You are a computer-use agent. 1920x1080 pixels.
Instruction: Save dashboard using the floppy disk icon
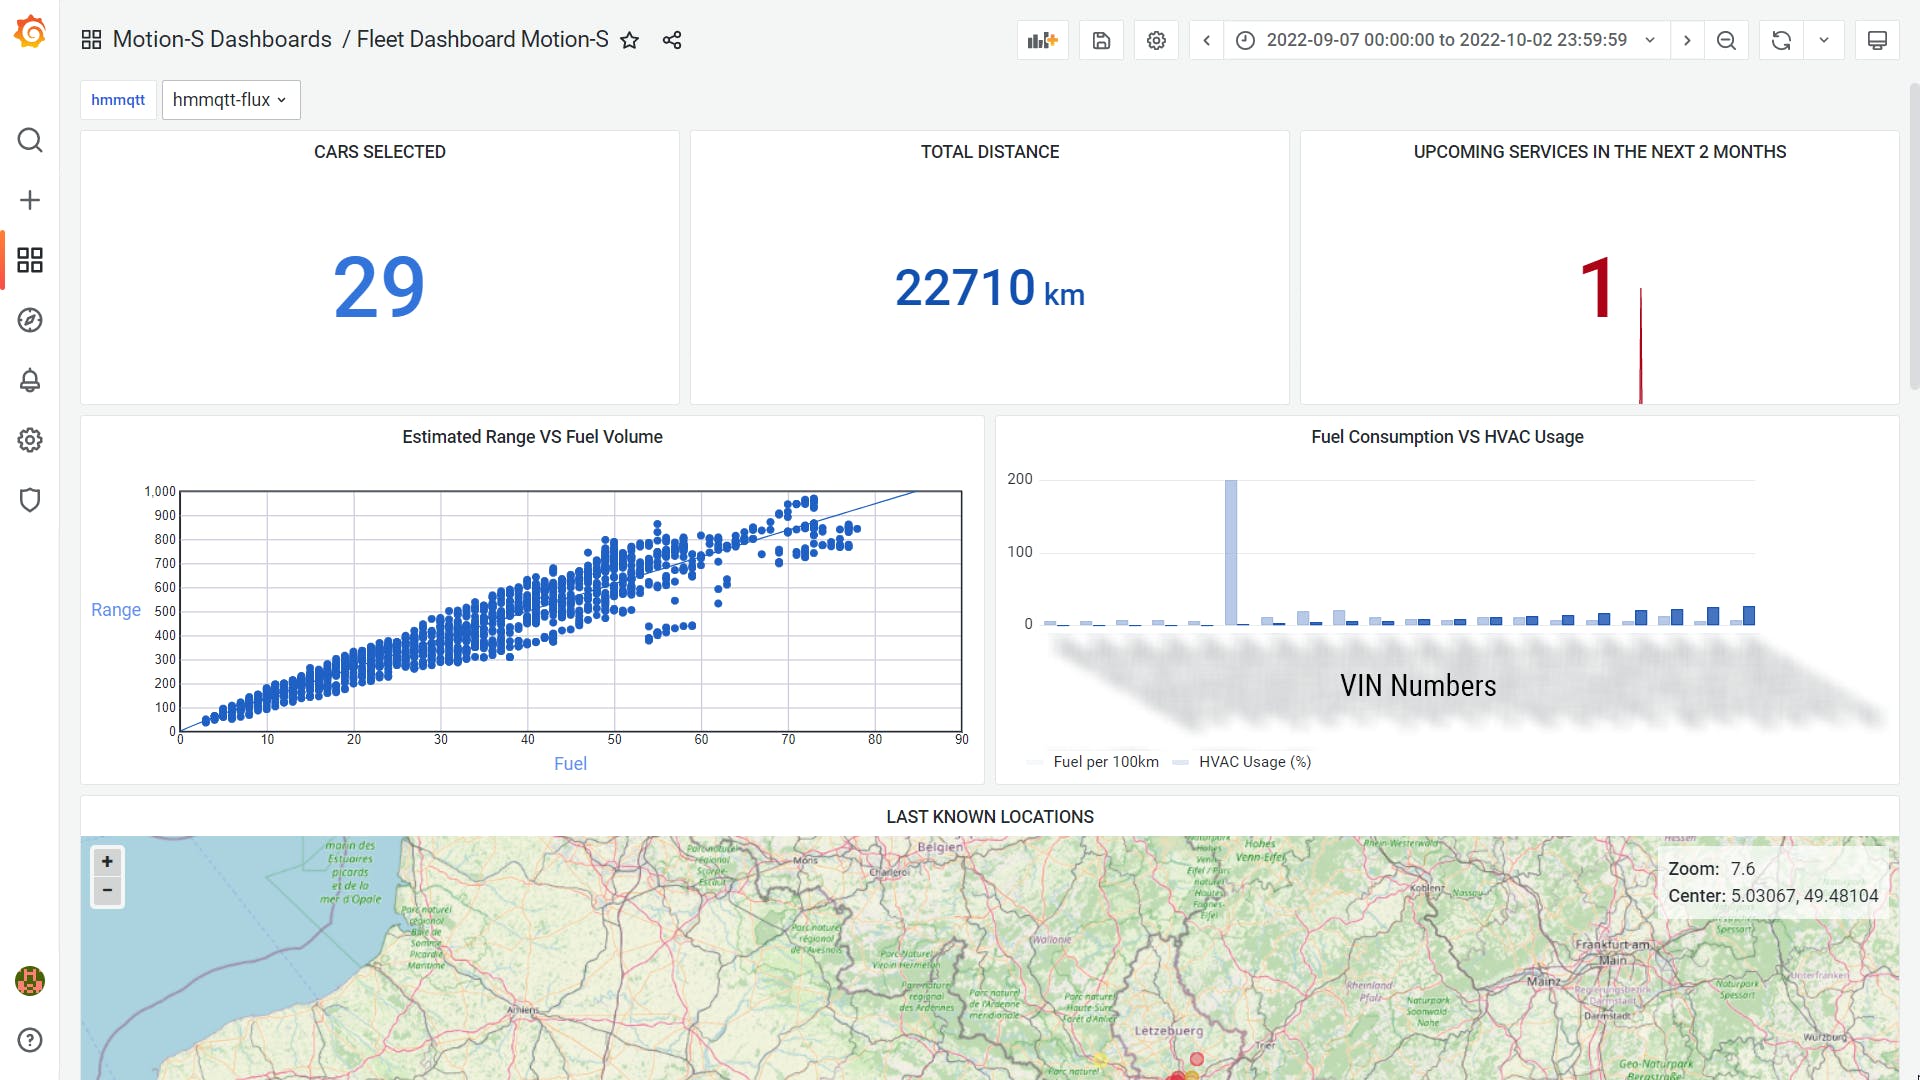coord(1101,40)
